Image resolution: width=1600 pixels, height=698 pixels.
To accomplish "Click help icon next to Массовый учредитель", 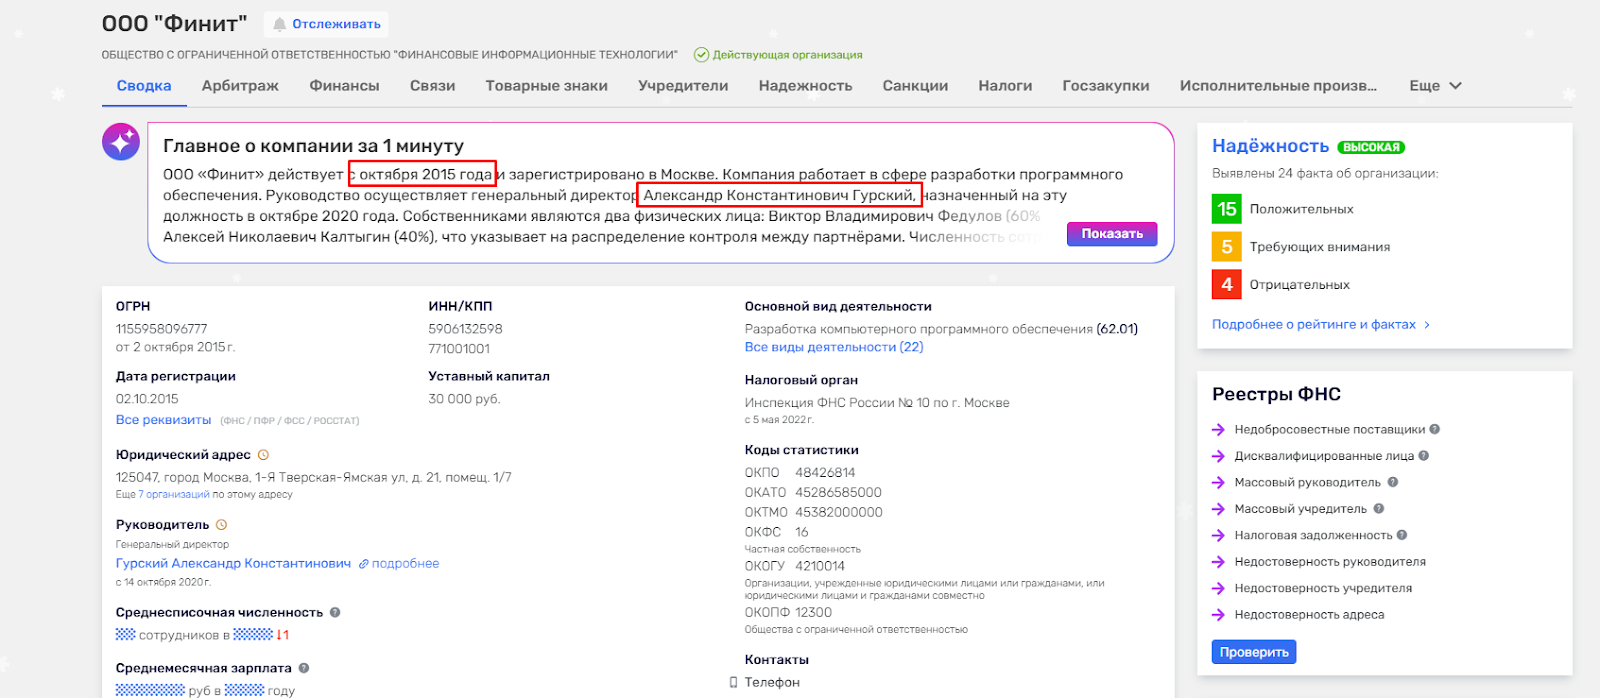I will (1379, 509).
